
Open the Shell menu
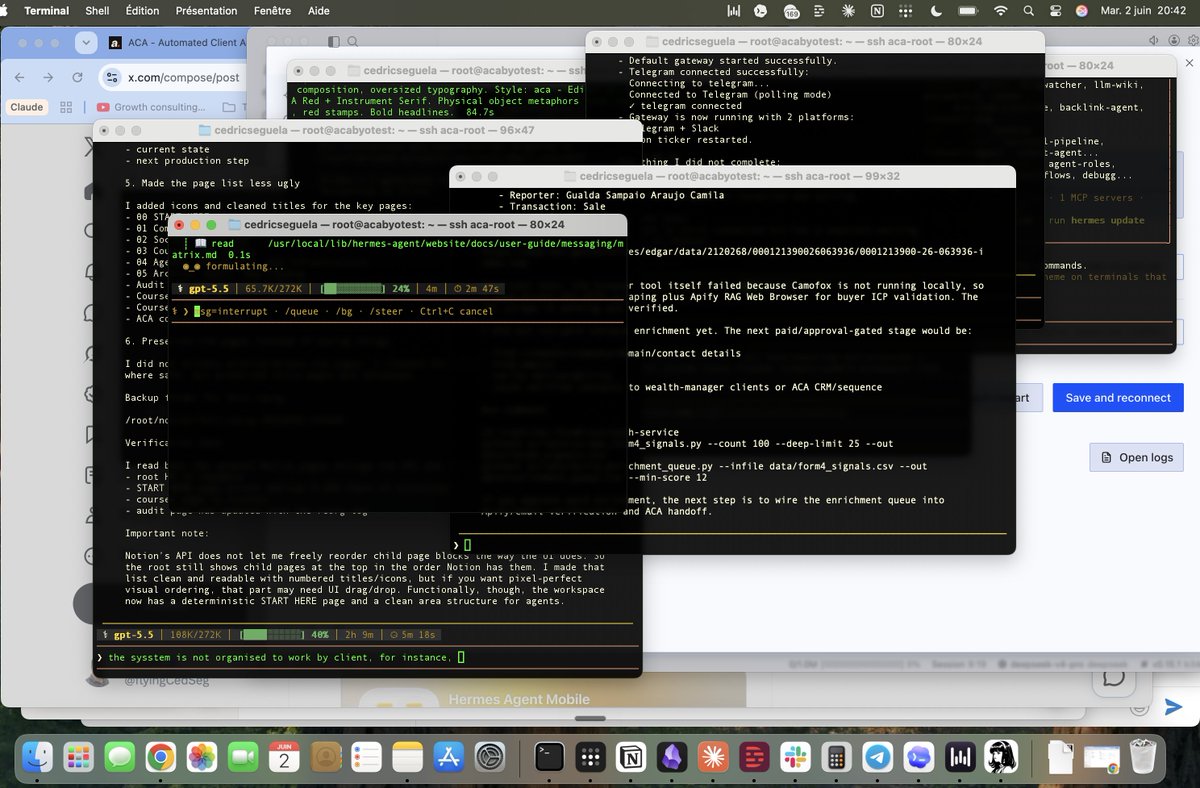[x=98, y=11]
